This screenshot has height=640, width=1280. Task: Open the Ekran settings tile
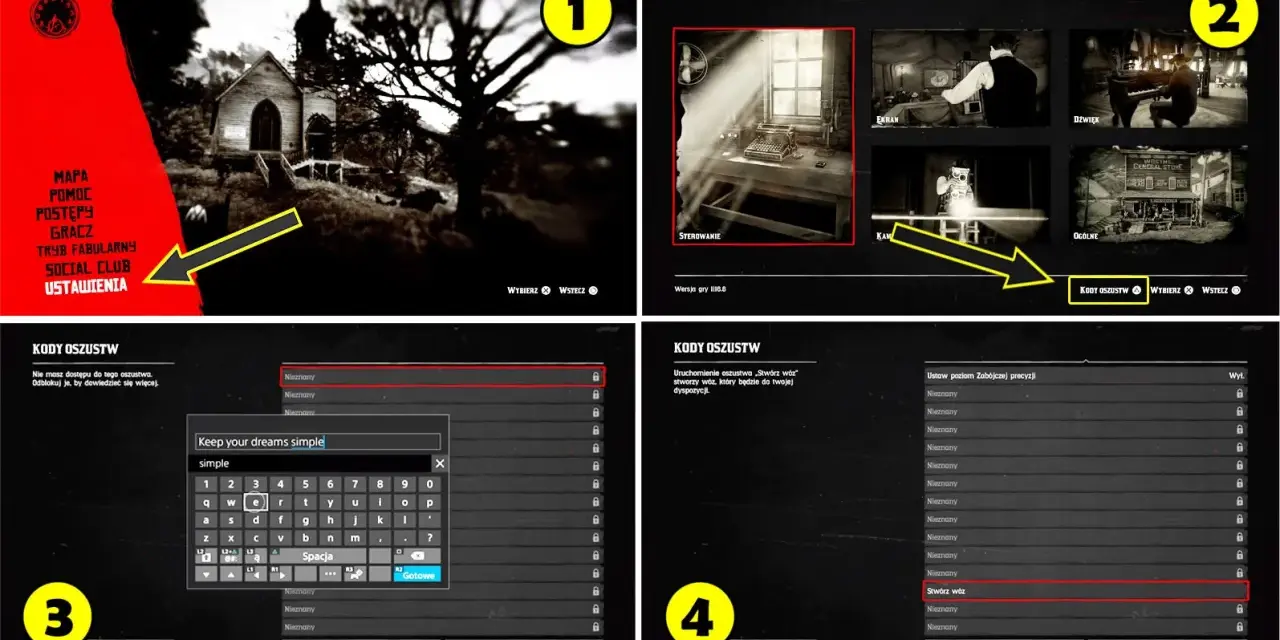(x=961, y=78)
